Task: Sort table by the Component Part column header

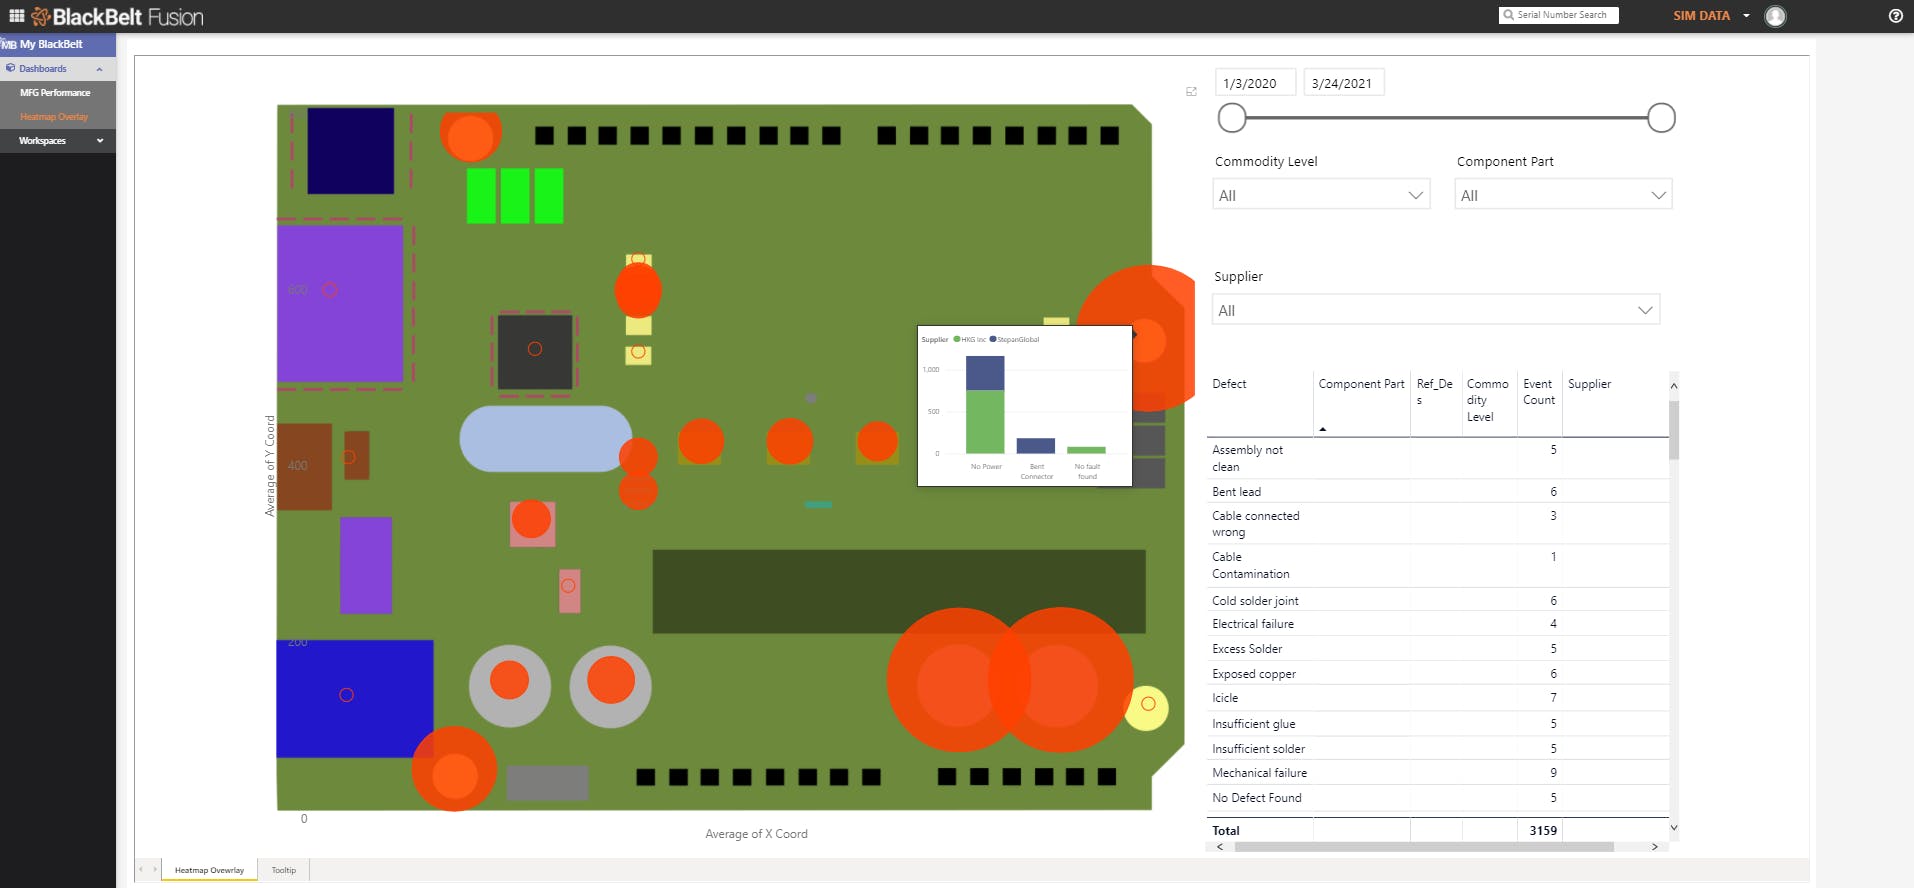Action: pos(1360,384)
